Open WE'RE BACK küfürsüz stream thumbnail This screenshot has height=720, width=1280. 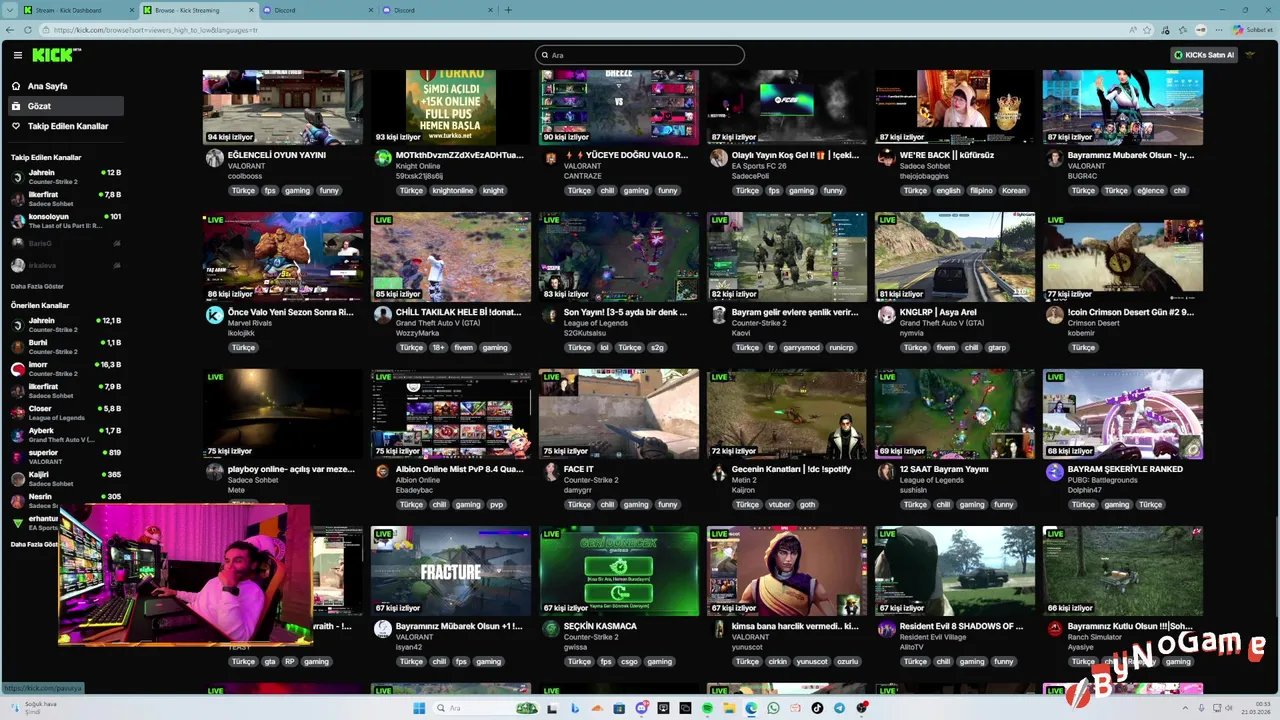coord(955,107)
